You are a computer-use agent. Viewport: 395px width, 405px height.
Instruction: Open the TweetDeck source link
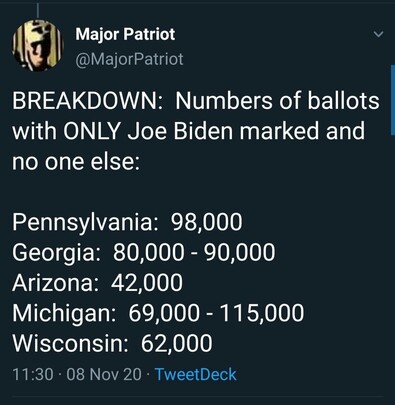pyautogui.click(x=196, y=374)
